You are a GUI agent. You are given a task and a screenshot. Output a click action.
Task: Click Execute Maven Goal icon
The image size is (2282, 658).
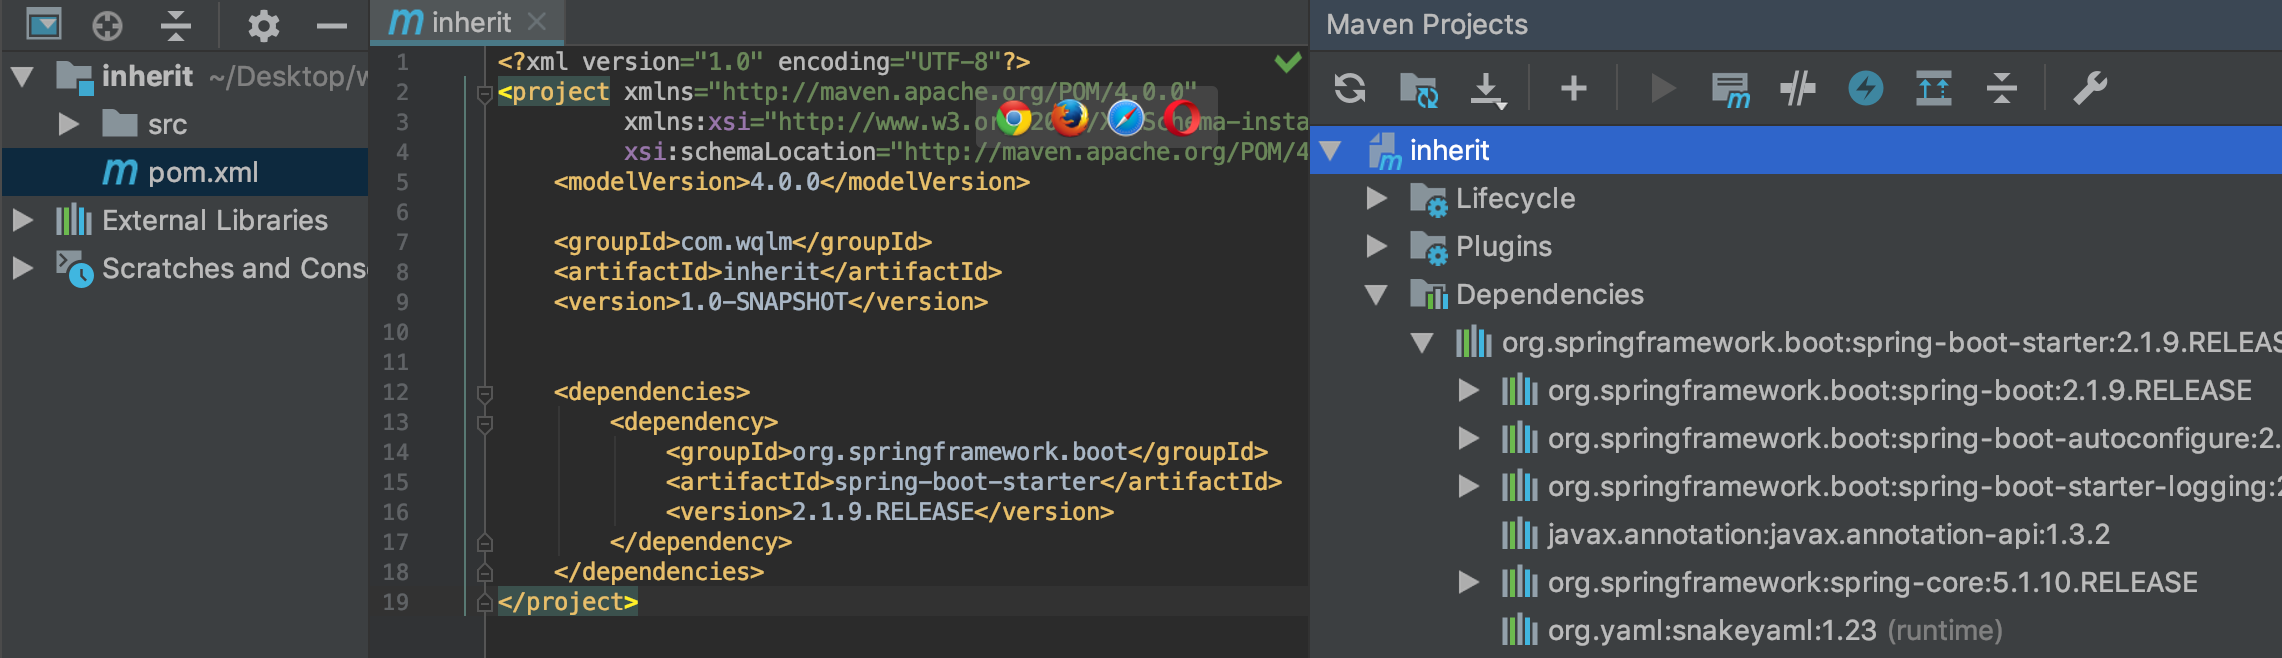click(1730, 90)
